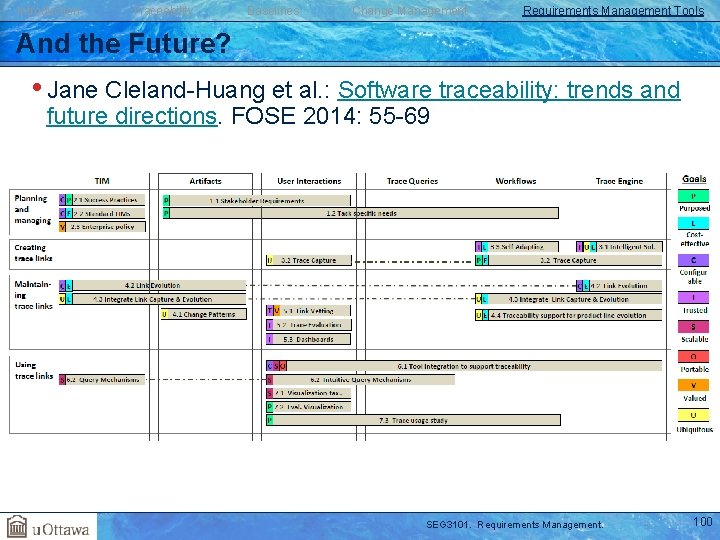This screenshot has height=540, width=720.
Task: Click the yellow U Ubiquitous legend swatch
Action: coord(693,415)
